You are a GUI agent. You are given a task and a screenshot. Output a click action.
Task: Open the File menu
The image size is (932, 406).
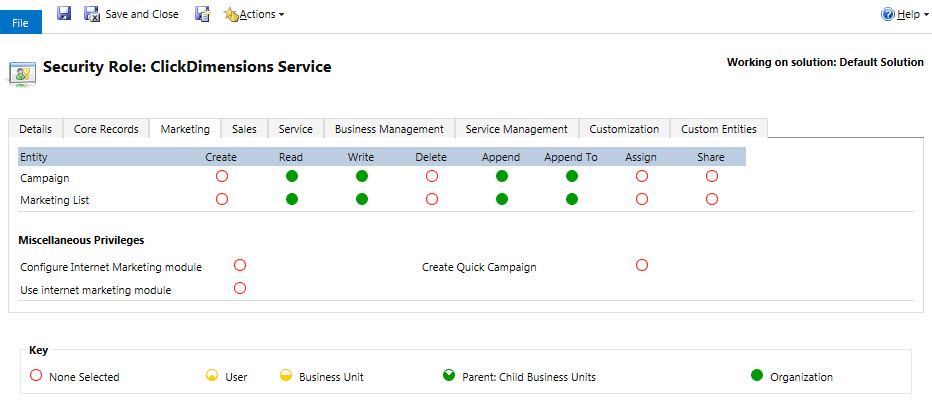tap(20, 23)
